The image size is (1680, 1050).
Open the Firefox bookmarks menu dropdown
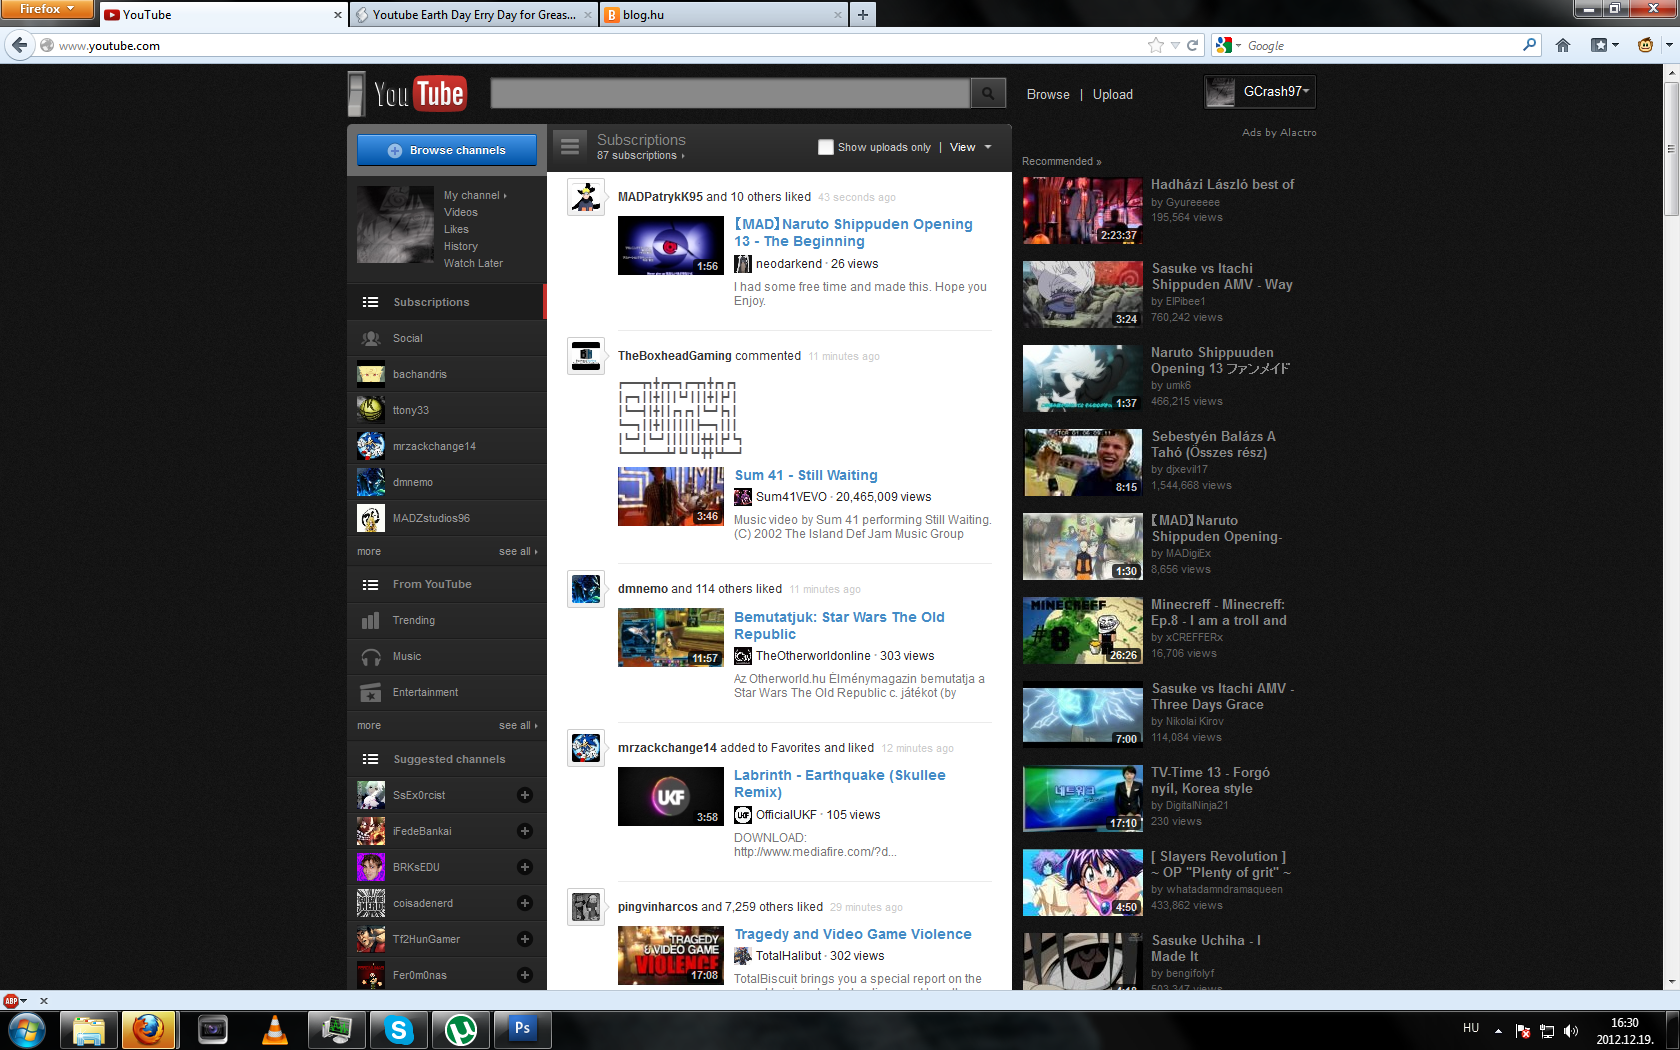point(1604,45)
